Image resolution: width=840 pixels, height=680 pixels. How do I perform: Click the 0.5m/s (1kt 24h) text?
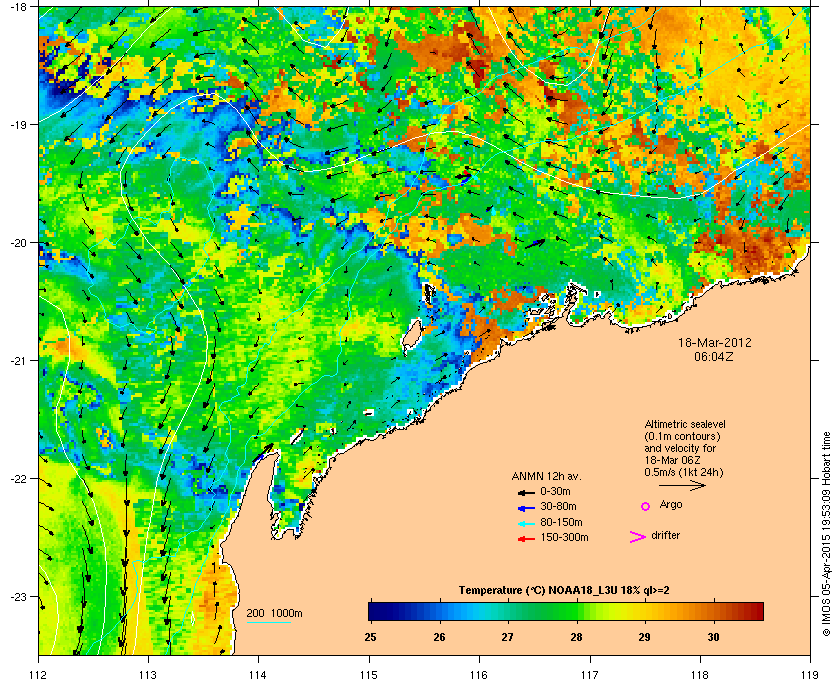(x=684, y=473)
